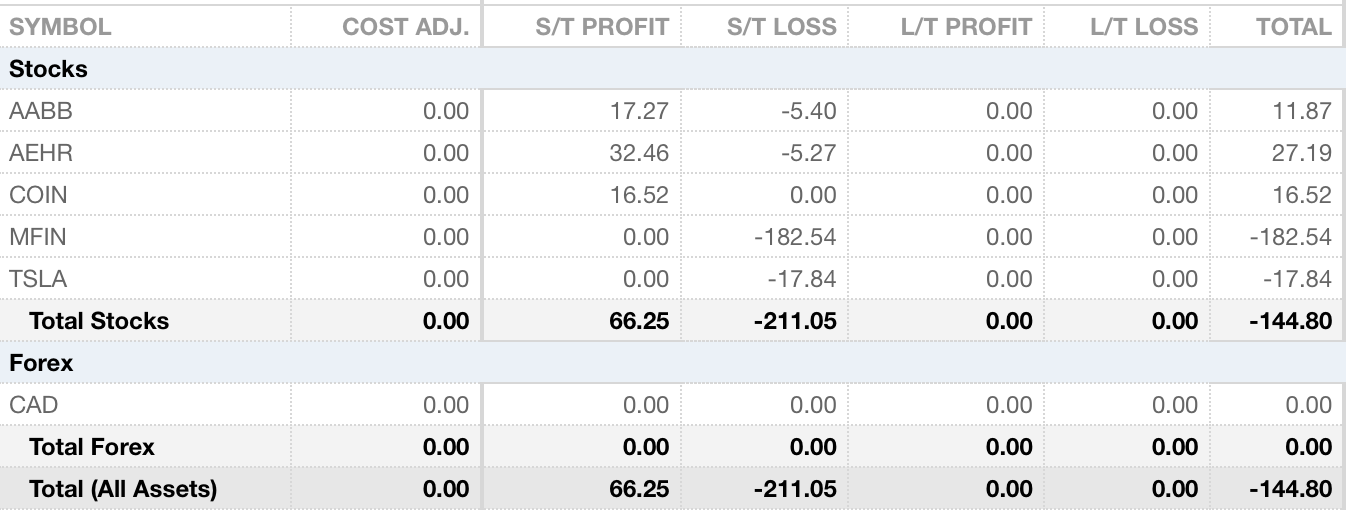This screenshot has height=514, width=1346.
Task: Click the Total Stocks row label
Action: (99, 321)
